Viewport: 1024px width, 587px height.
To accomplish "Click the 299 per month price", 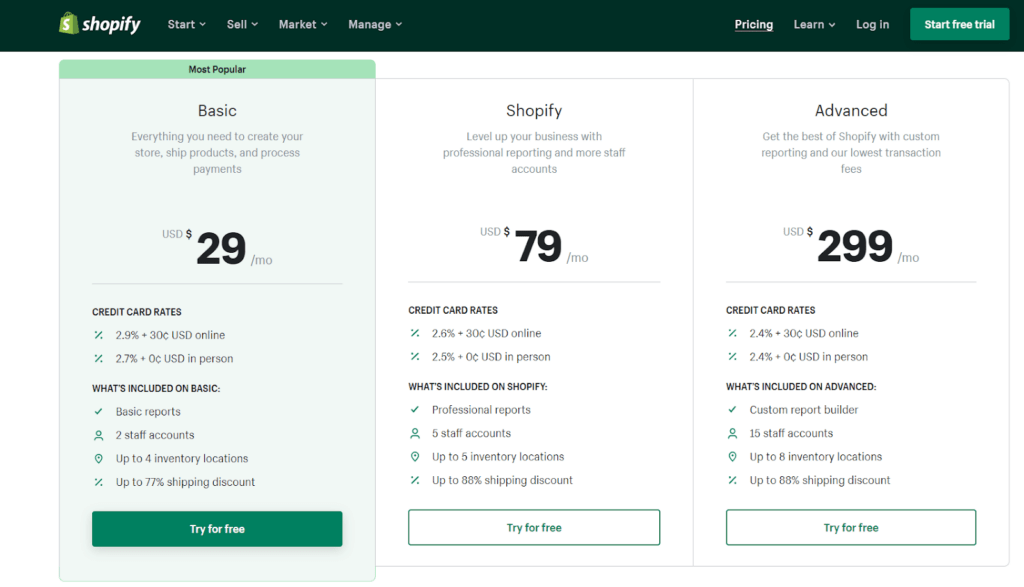I will coord(851,246).
